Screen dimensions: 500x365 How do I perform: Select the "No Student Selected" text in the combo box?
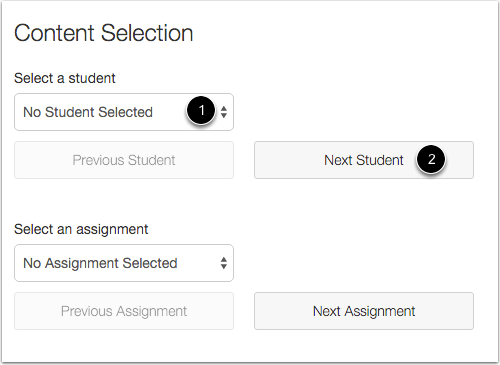[x=88, y=112]
